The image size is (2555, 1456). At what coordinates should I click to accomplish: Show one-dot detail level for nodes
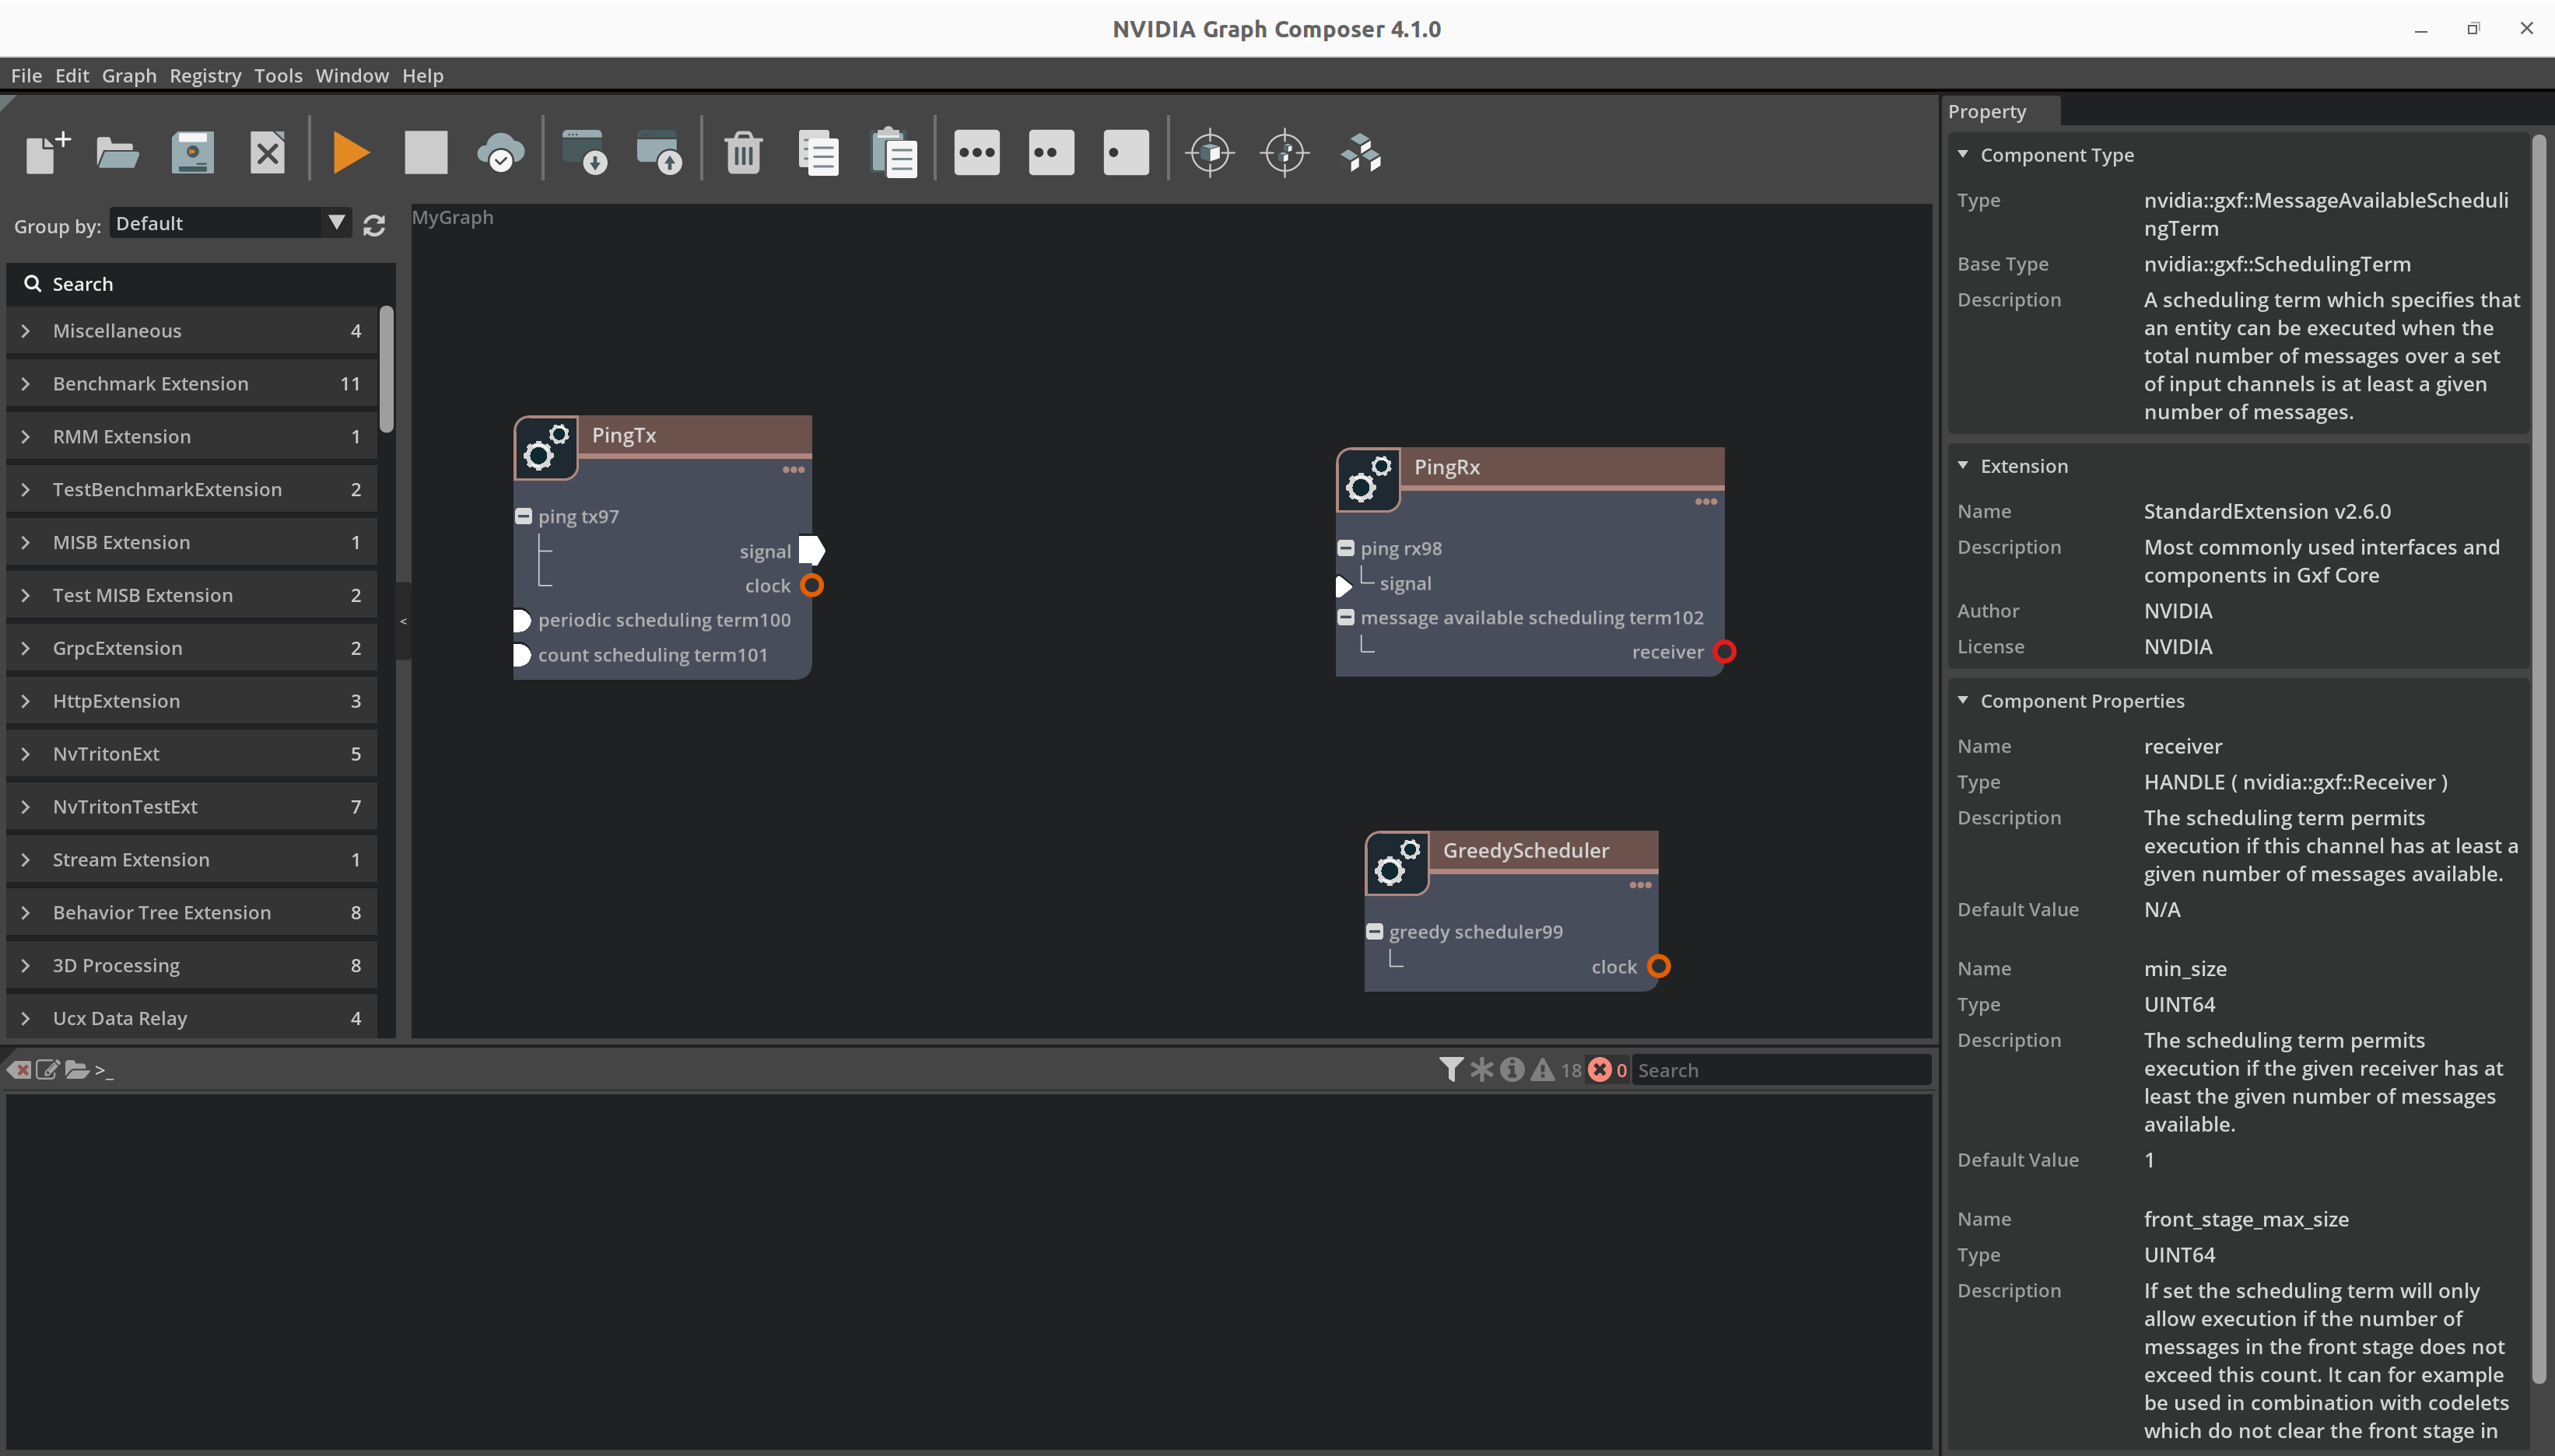pyautogui.click(x=1126, y=153)
